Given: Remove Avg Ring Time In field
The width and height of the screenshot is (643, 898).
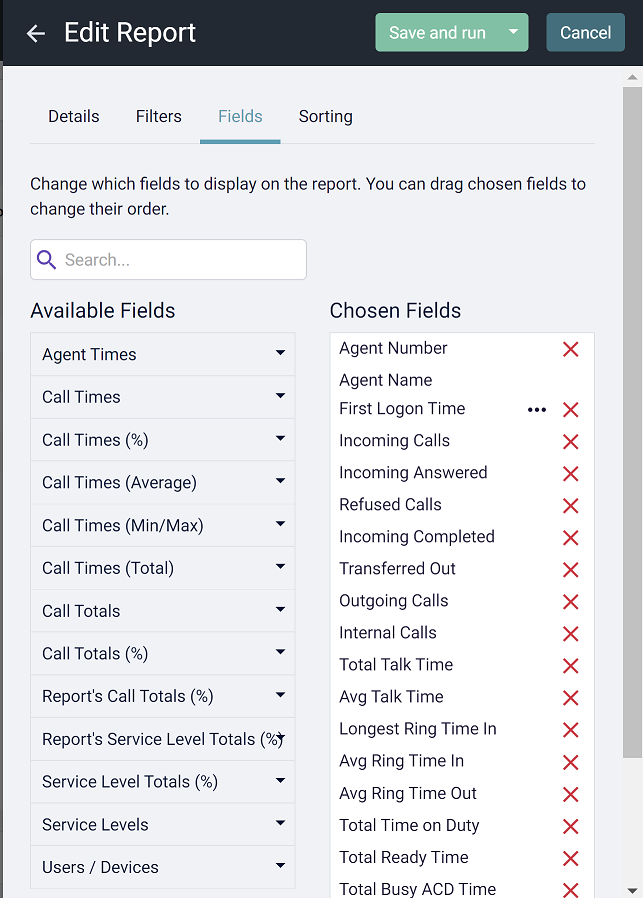Looking at the screenshot, I should point(570,761).
